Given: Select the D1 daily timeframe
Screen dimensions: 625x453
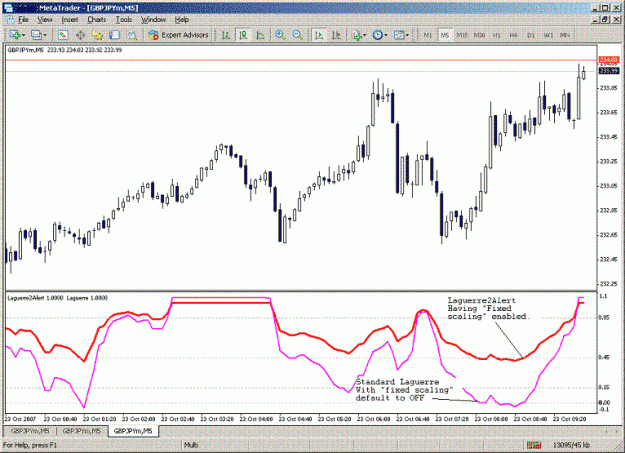Looking at the screenshot, I should [x=531, y=35].
